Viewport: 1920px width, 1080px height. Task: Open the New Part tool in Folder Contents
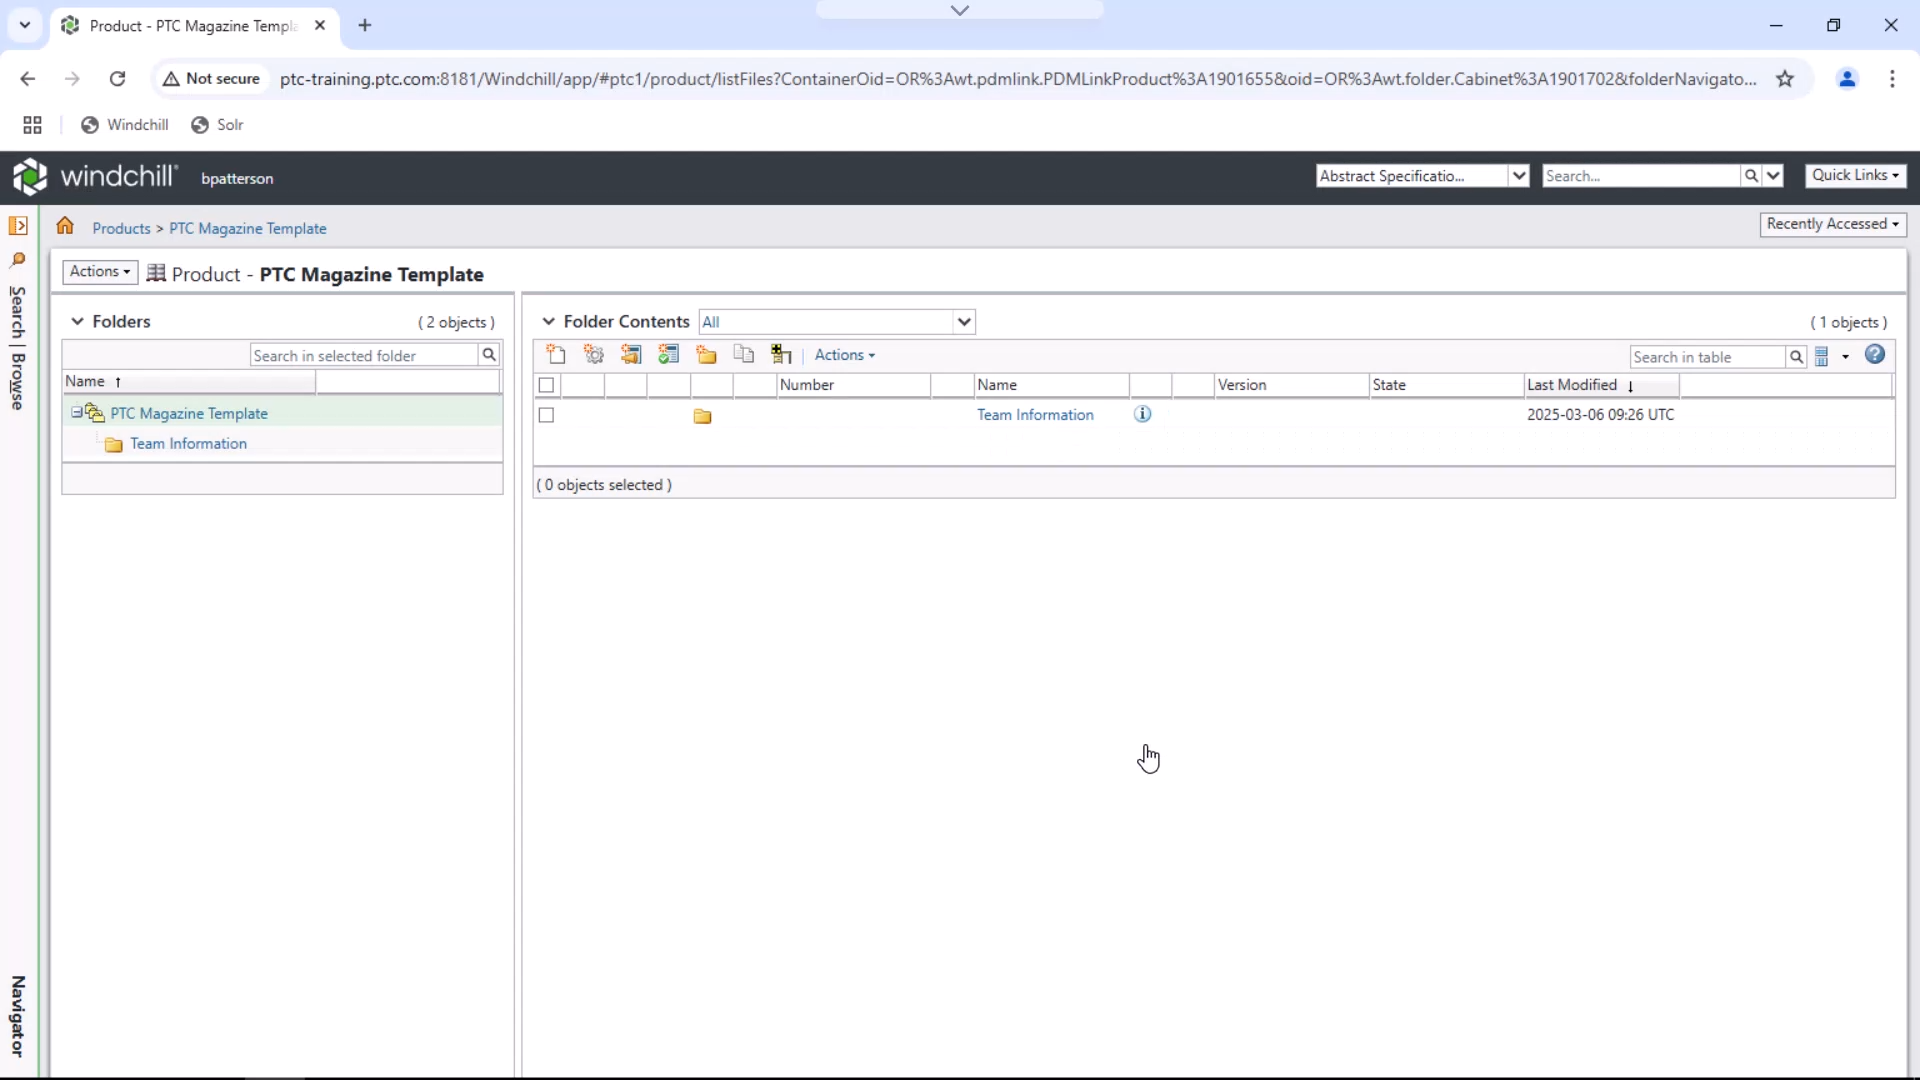tap(593, 354)
